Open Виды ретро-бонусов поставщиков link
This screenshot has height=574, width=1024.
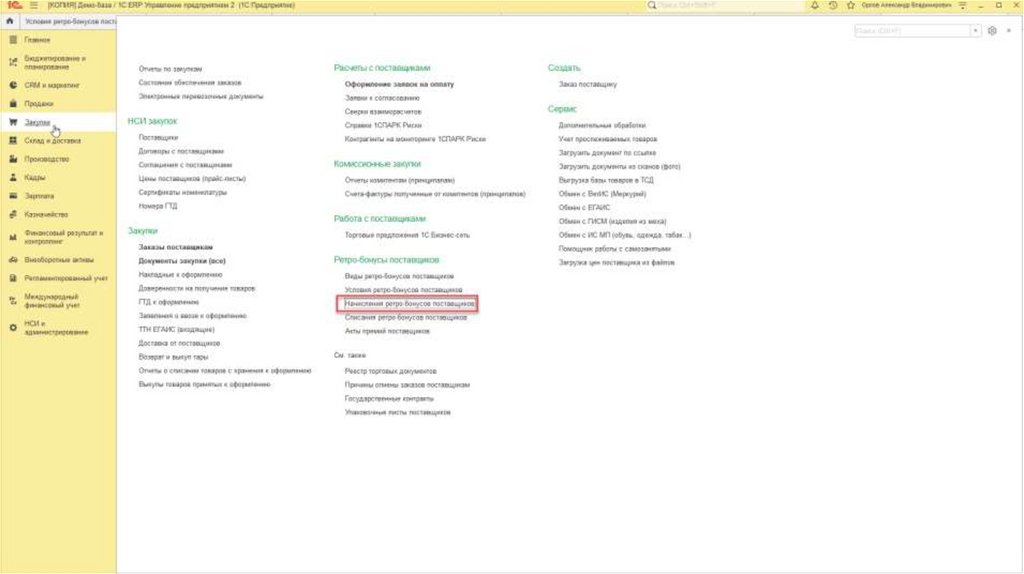point(399,276)
